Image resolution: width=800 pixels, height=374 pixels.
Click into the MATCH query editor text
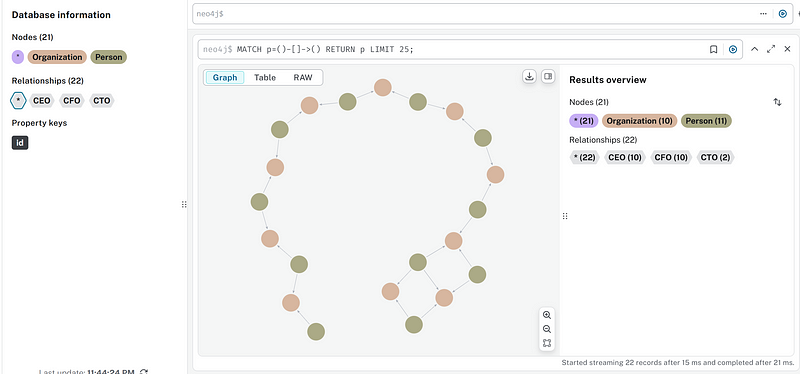point(326,49)
